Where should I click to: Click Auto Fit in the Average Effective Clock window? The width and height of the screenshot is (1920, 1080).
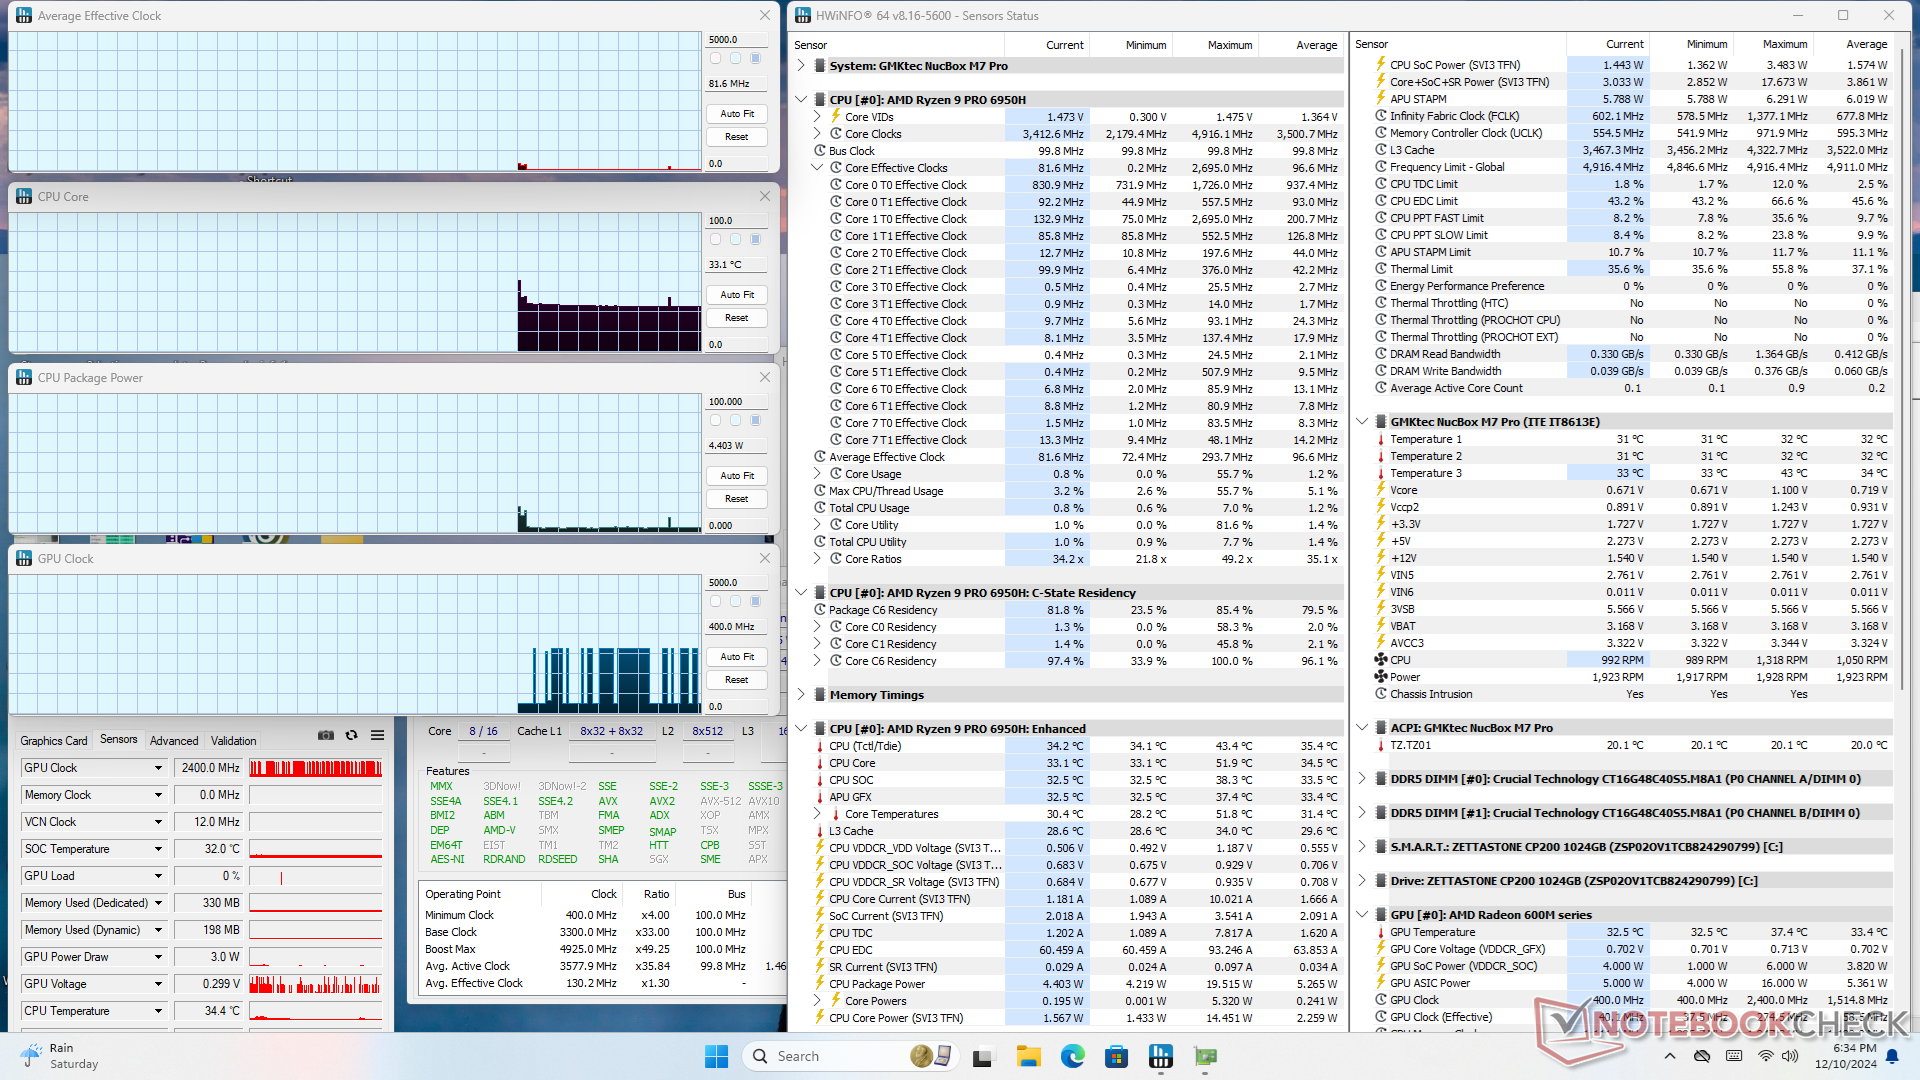tap(737, 114)
